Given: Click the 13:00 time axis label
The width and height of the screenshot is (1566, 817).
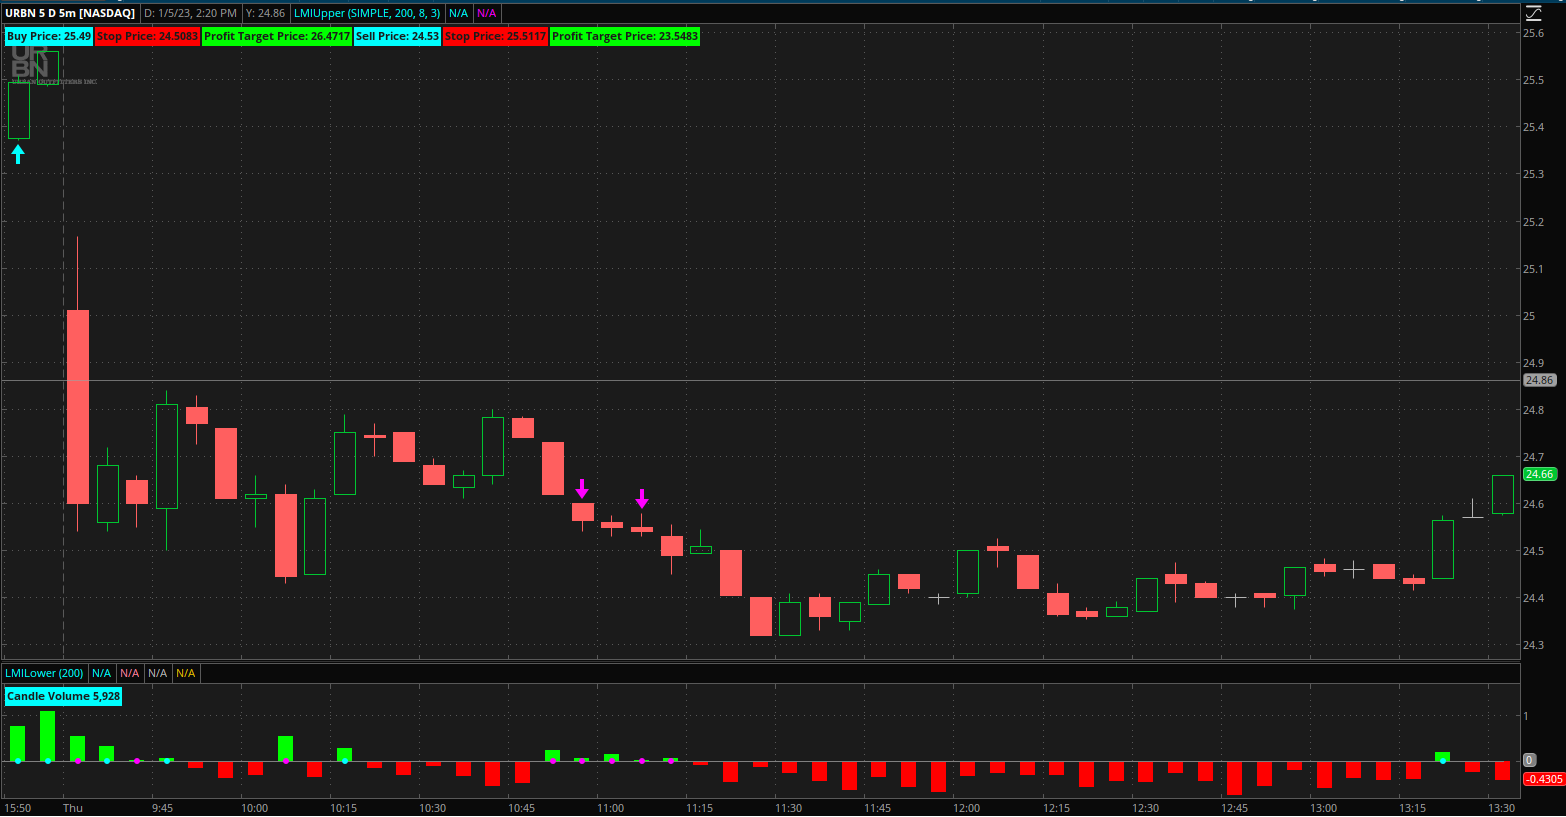Looking at the screenshot, I should pyautogui.click(x=1324, y=808).
